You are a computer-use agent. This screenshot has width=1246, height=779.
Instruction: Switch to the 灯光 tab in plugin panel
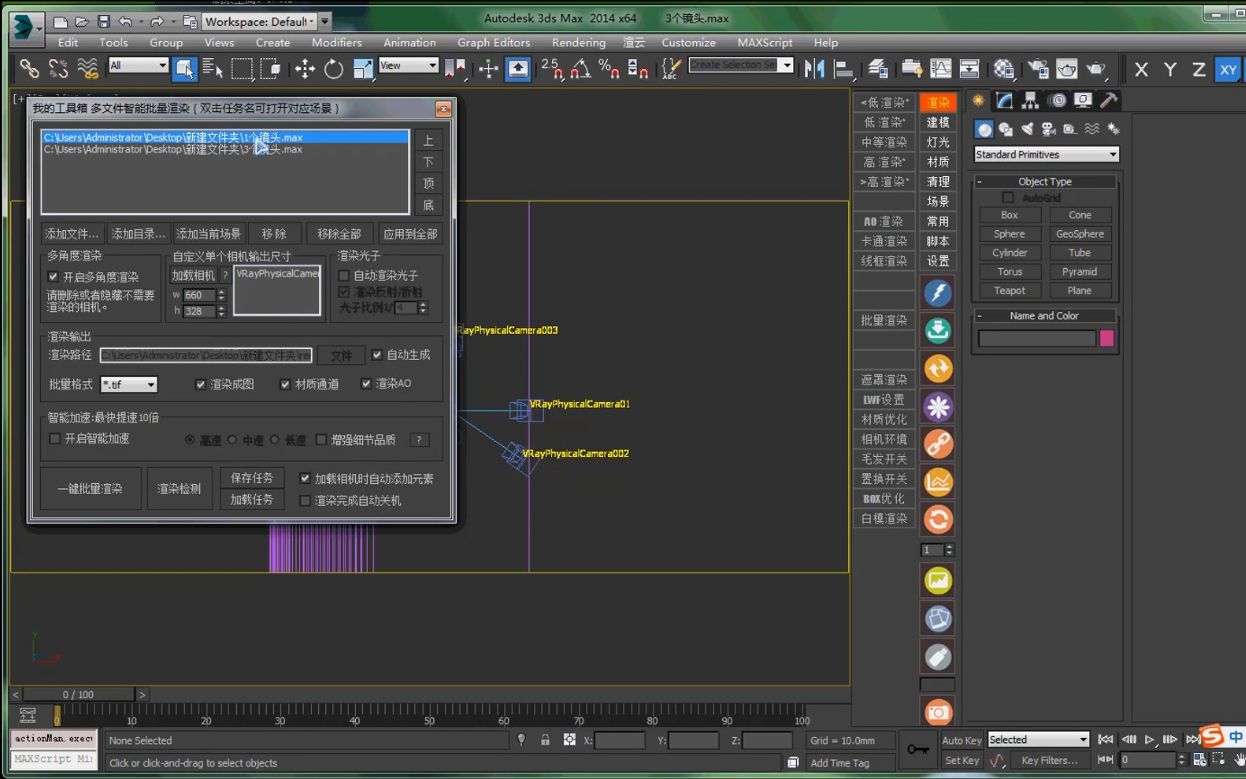(938, 142)
